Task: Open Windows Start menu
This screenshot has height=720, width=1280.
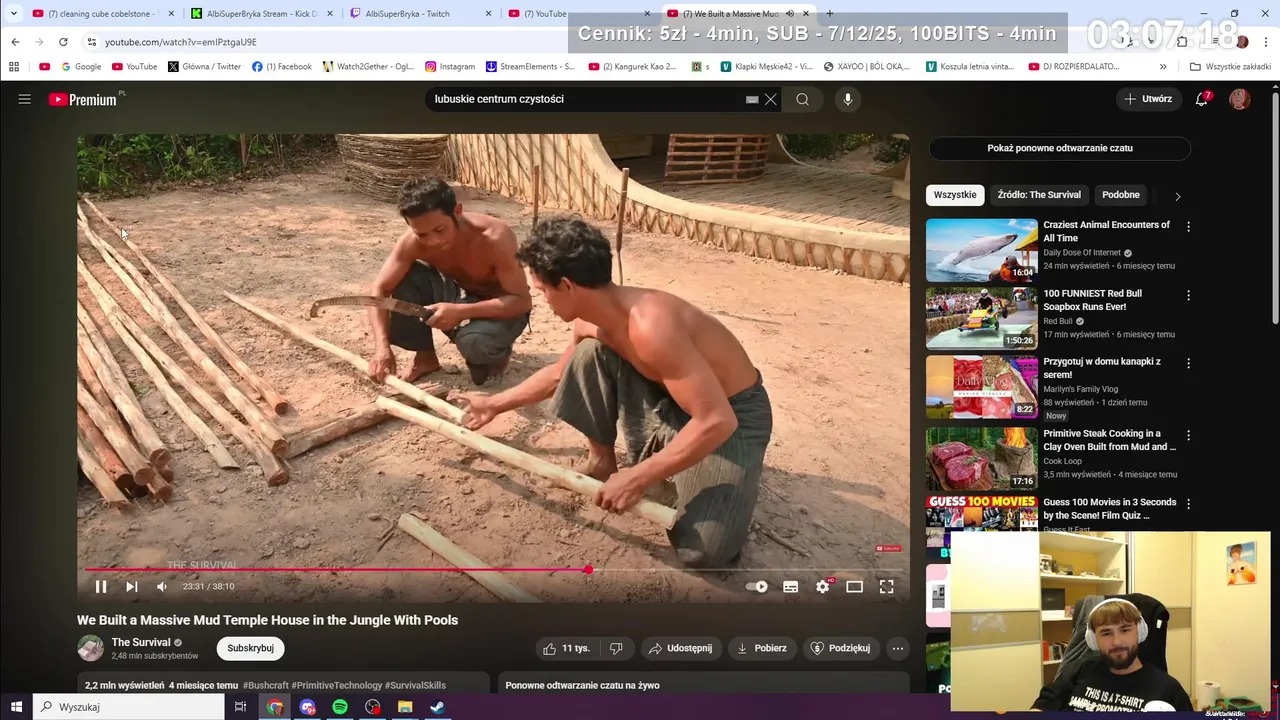Action: [16, 707]
